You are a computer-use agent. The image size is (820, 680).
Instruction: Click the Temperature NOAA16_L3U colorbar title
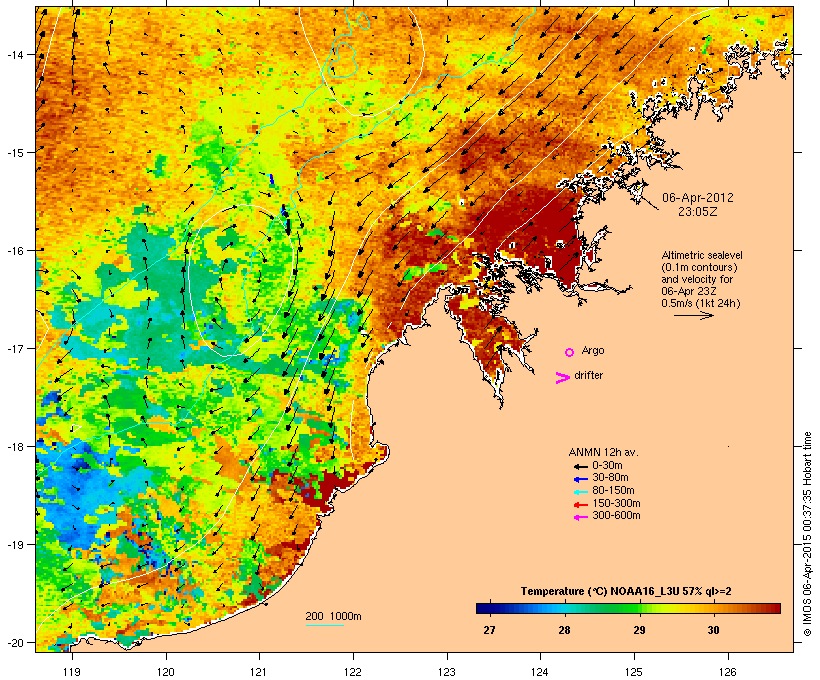[x=626, y=591]
